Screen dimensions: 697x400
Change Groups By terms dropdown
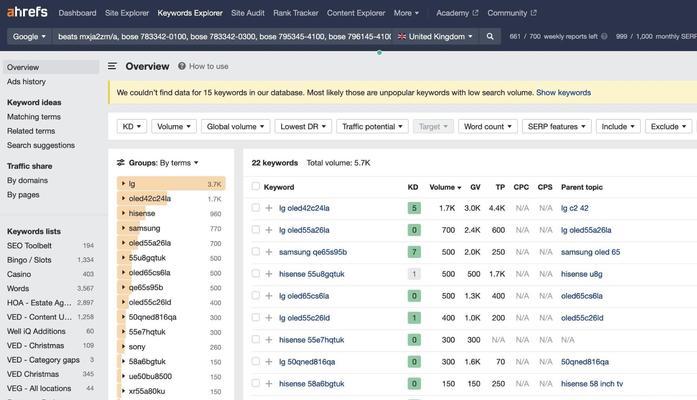[x=179, y=163]
